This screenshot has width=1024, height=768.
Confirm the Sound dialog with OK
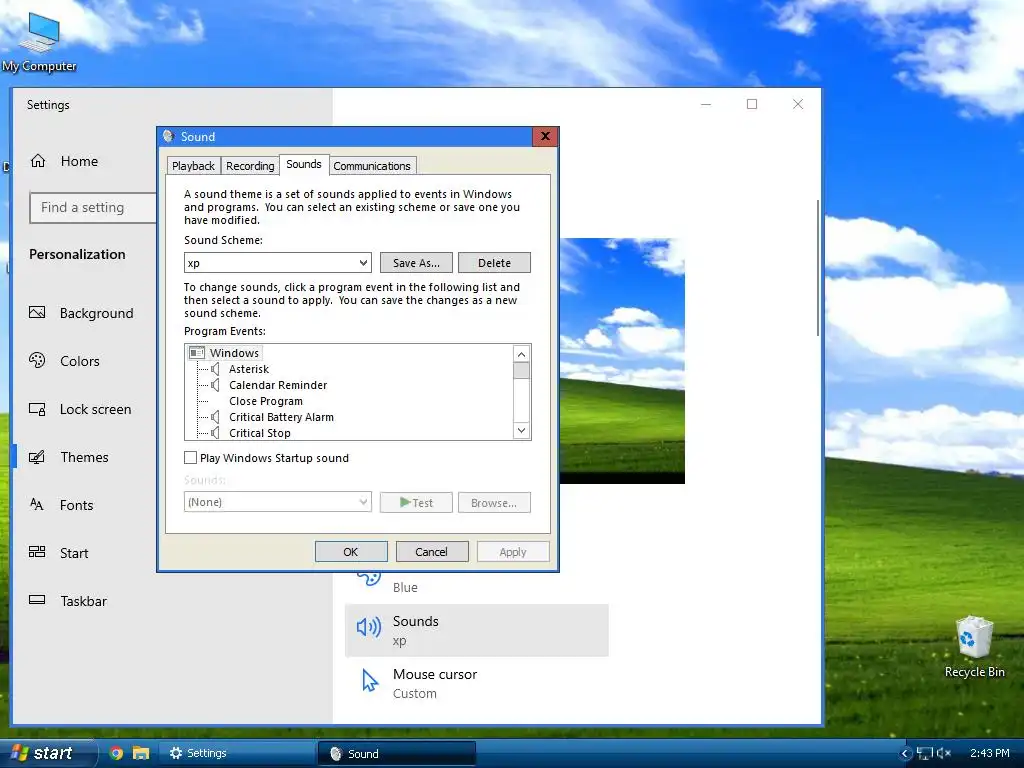coord(351,552)
